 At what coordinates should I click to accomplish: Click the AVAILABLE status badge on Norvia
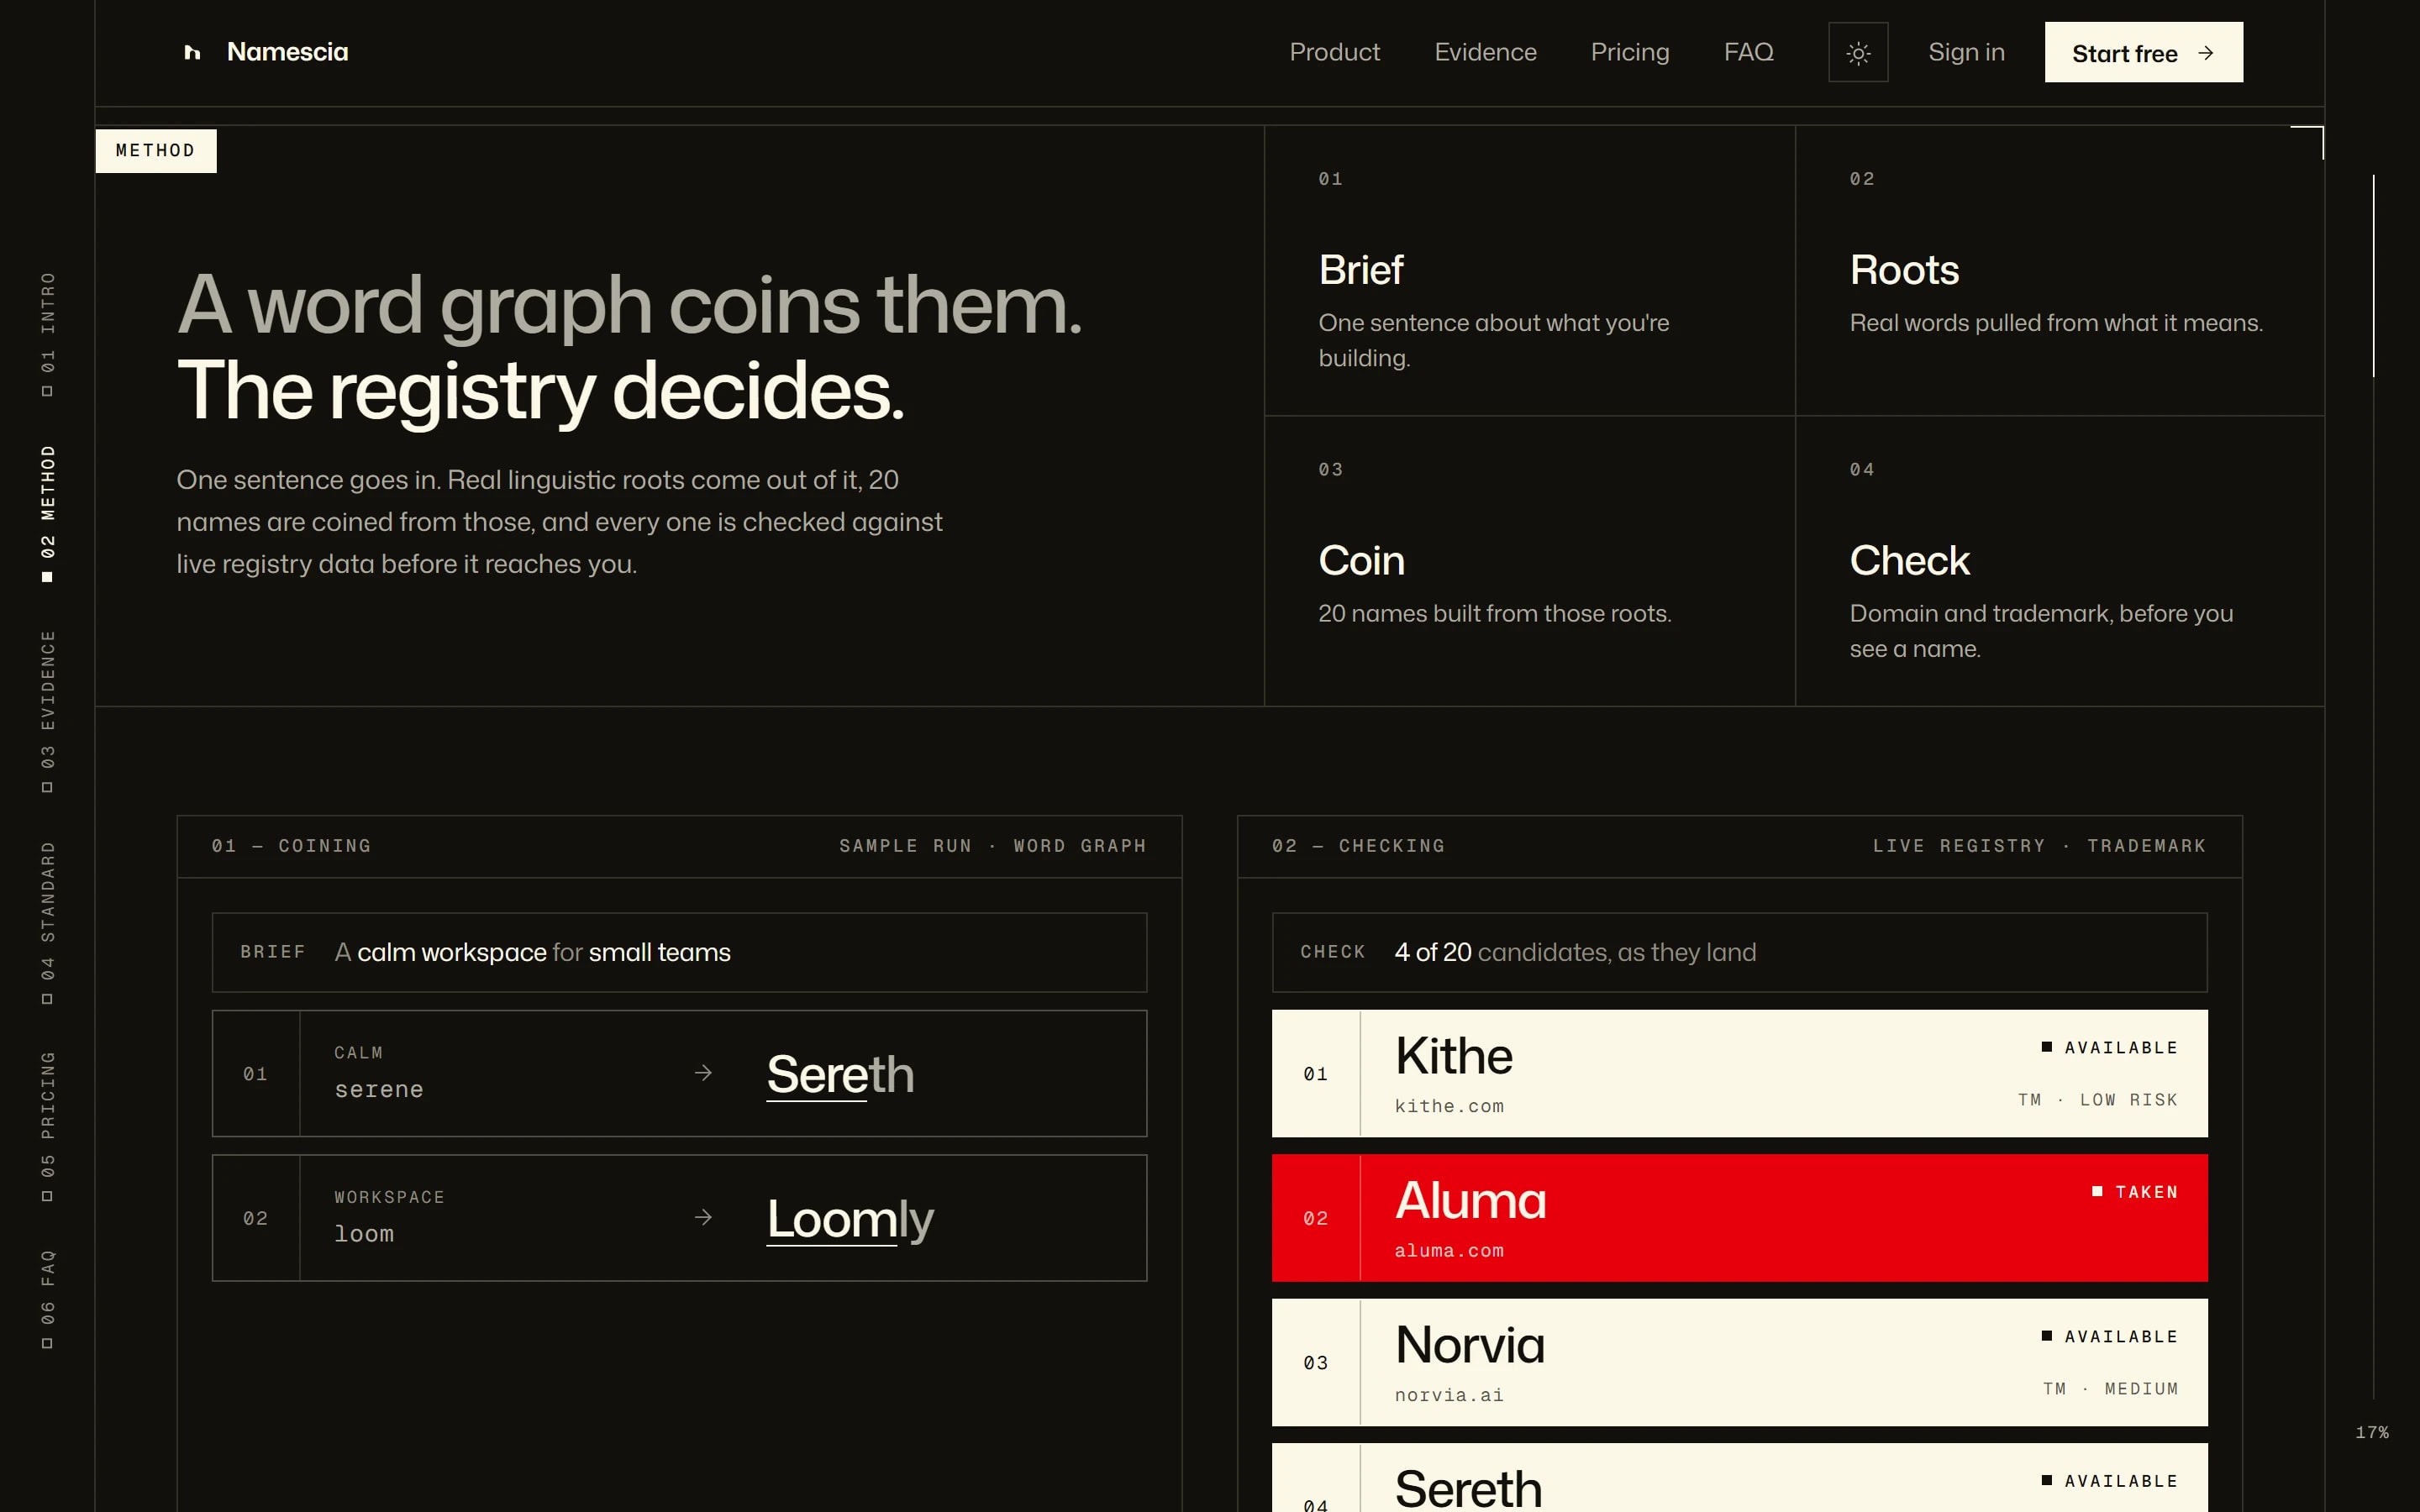click(2110, 1336)
